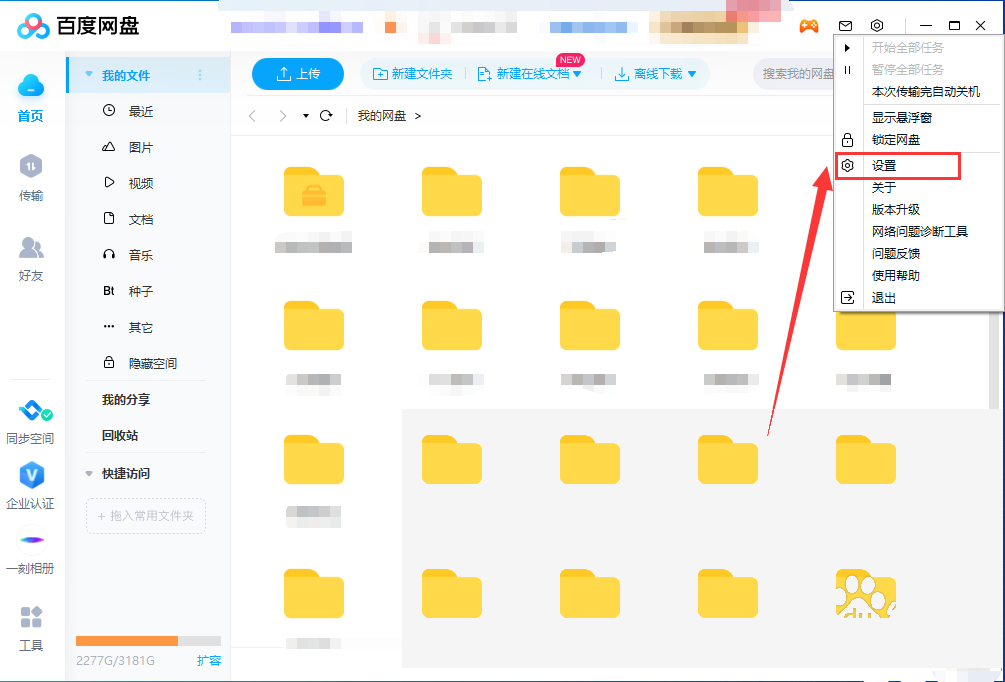
Task: Go back with the left arrow navigation icon
Action: [253, 116]
